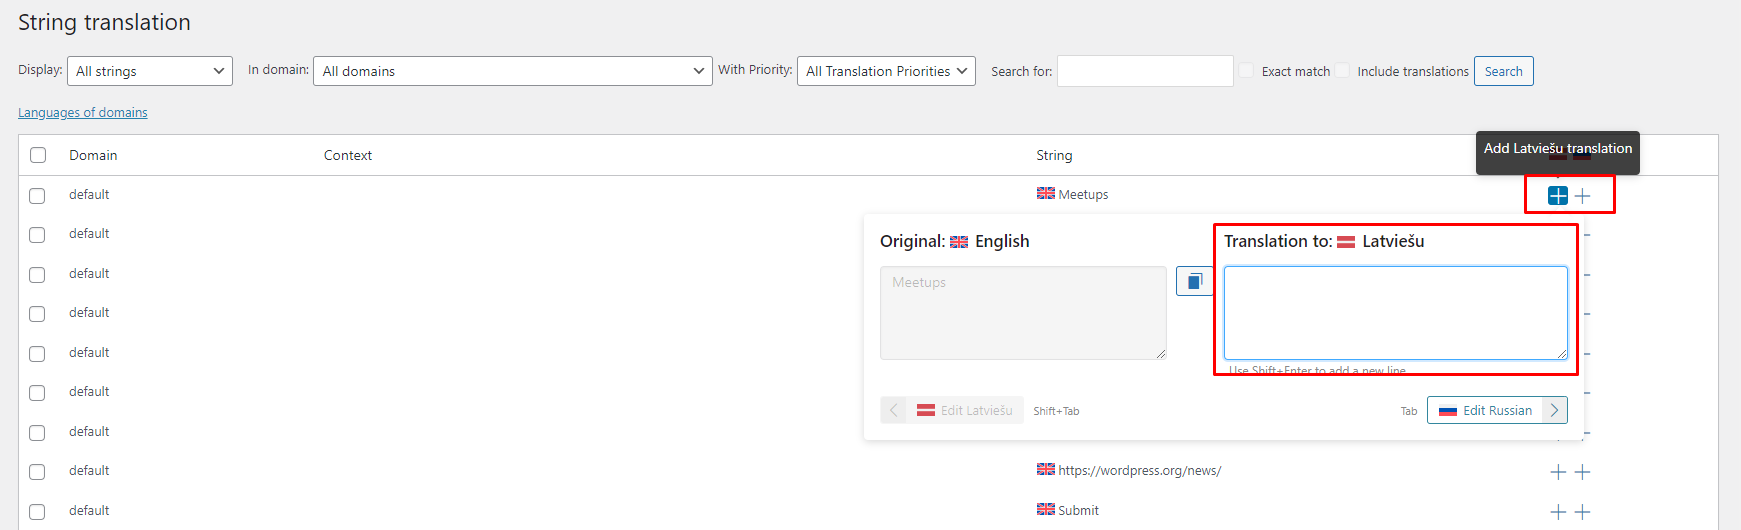Open the All Translation Priorities dropdown
The image size is (1741, 530).
pyautogui.click(x=885, y=71)
